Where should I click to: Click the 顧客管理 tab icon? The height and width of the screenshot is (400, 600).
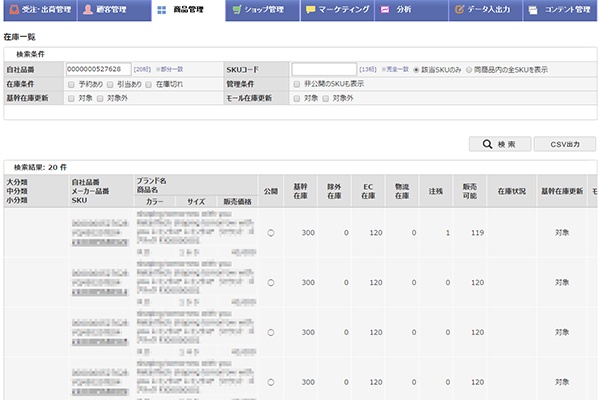[x=88, y=10]
